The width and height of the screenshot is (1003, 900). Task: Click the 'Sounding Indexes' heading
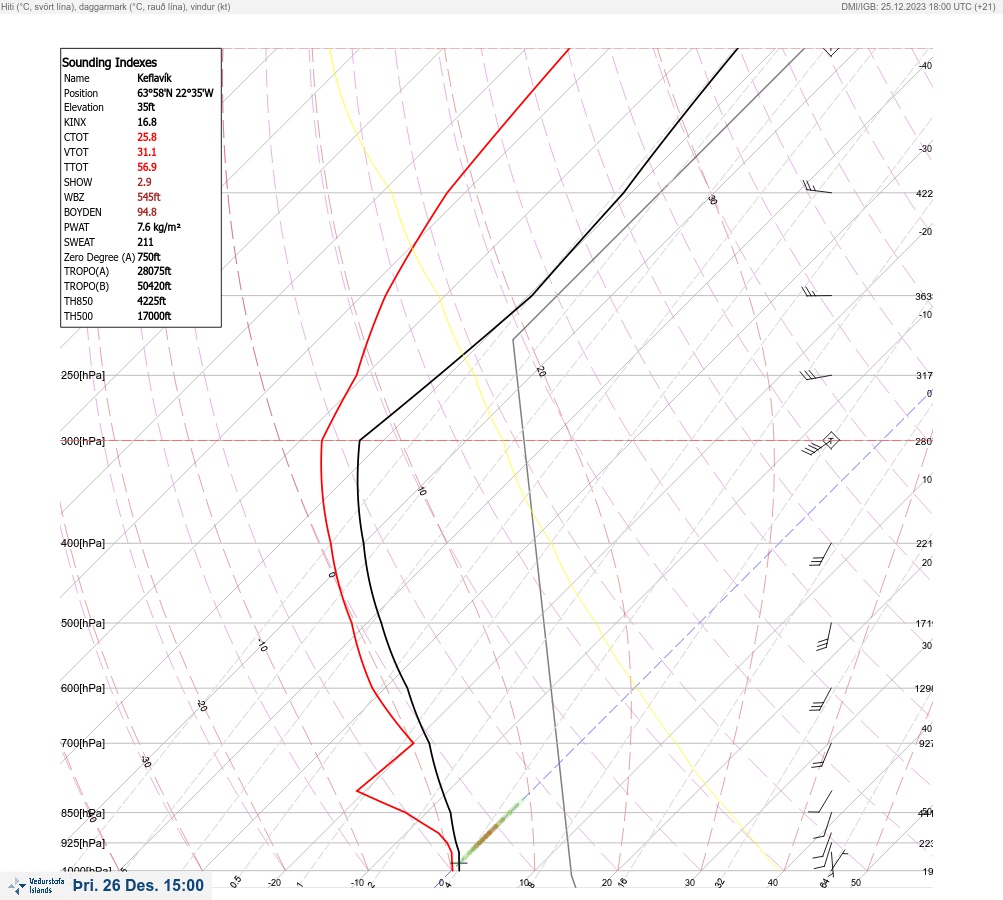(109, 63)
